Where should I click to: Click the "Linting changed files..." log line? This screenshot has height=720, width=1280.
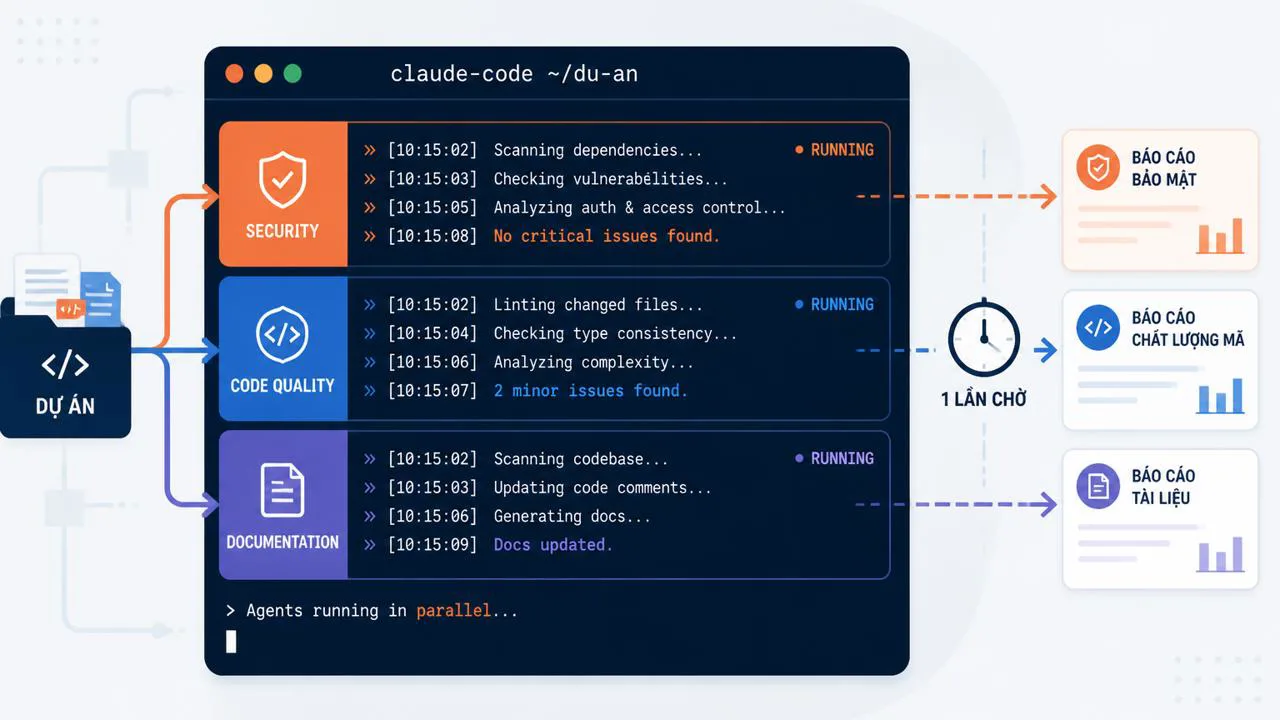tap(598, 305)
